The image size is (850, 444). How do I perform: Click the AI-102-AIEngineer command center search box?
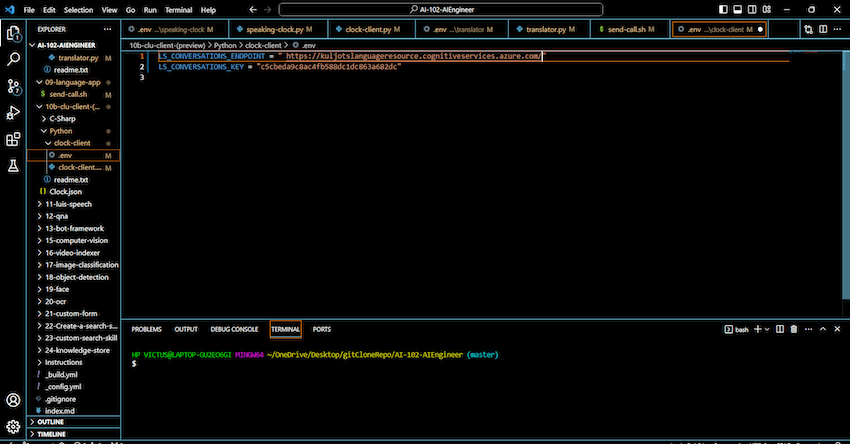(441, 10)
